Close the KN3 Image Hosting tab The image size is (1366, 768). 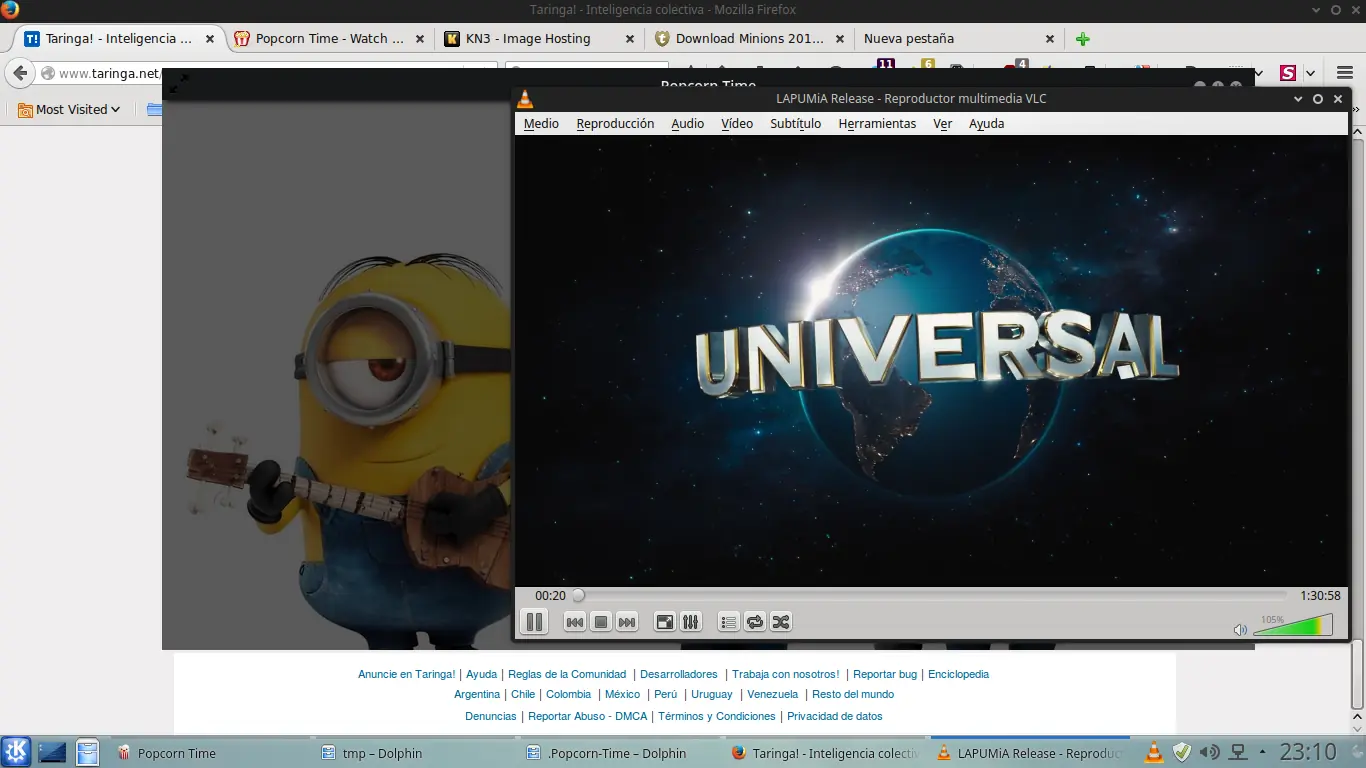point(630,39)
